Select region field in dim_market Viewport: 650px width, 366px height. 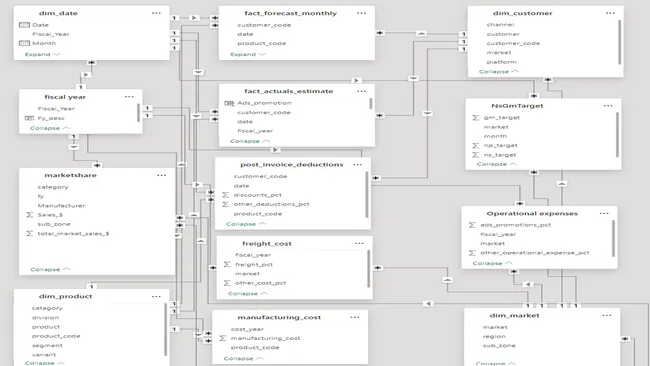[494, 337]
